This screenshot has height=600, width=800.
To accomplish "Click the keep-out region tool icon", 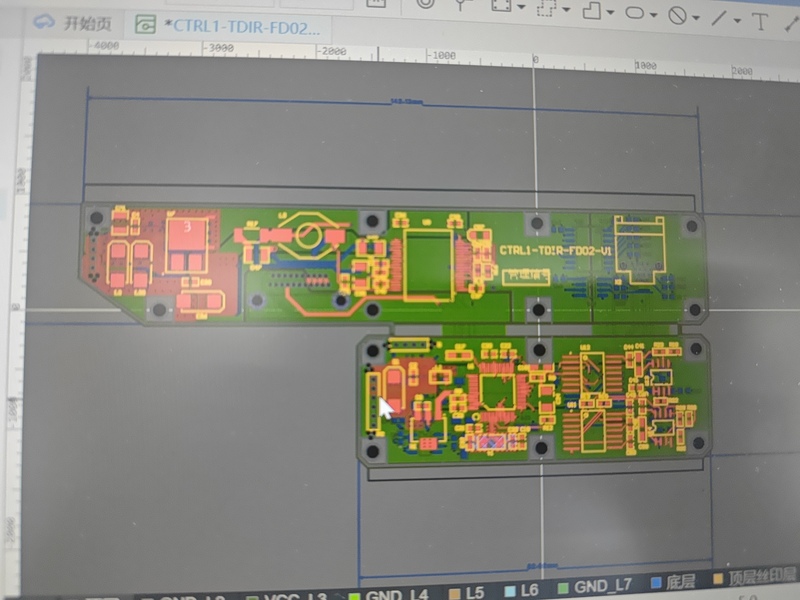I will tap(677, 14).
